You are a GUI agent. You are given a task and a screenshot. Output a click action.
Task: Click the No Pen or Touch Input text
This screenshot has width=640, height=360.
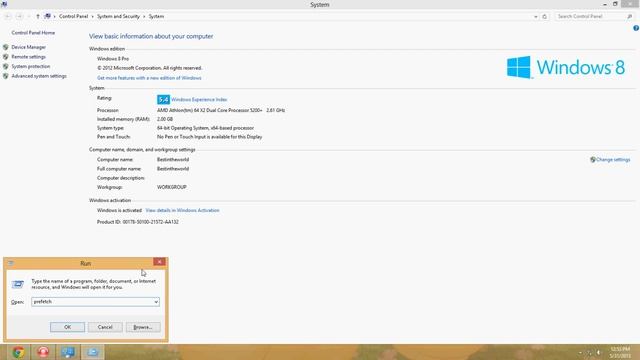209,137
